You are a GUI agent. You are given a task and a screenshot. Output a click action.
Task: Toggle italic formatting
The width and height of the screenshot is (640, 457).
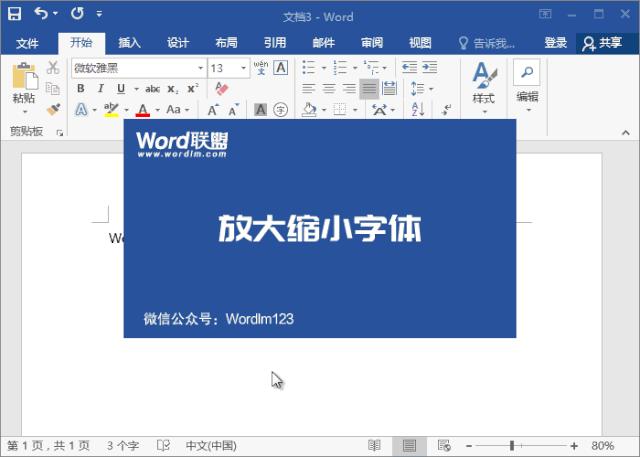[100, 89]
